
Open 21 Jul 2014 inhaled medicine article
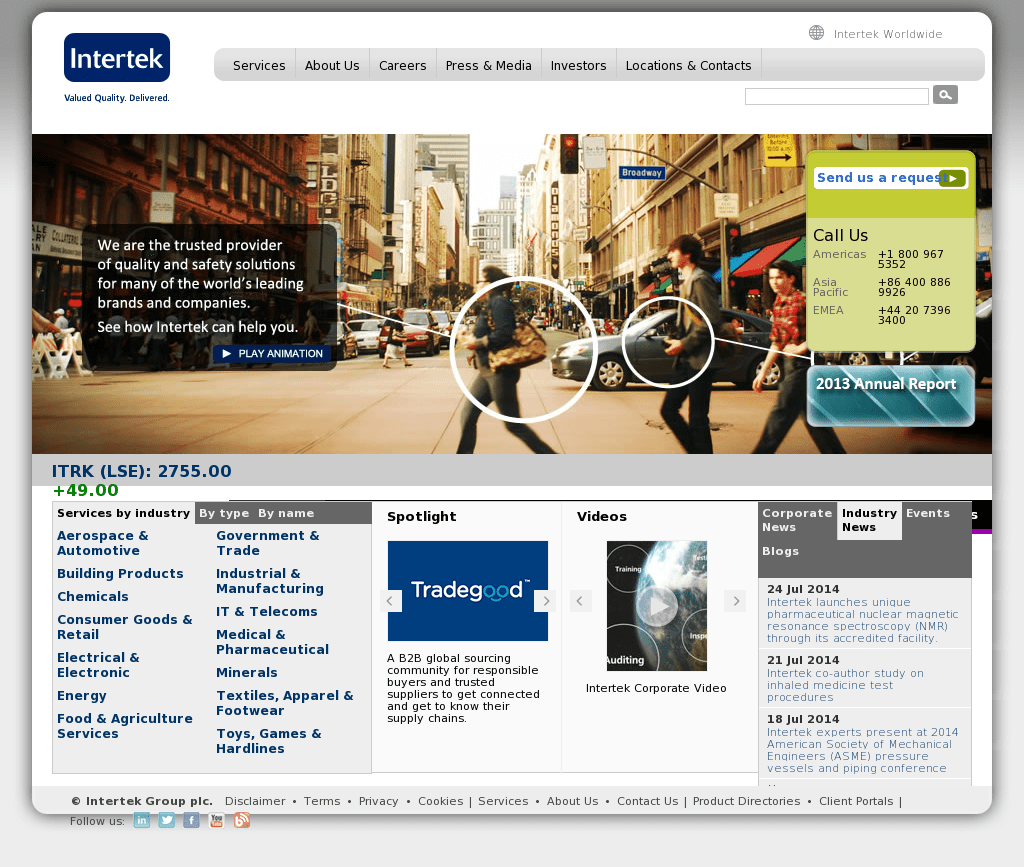pos(845,685)
